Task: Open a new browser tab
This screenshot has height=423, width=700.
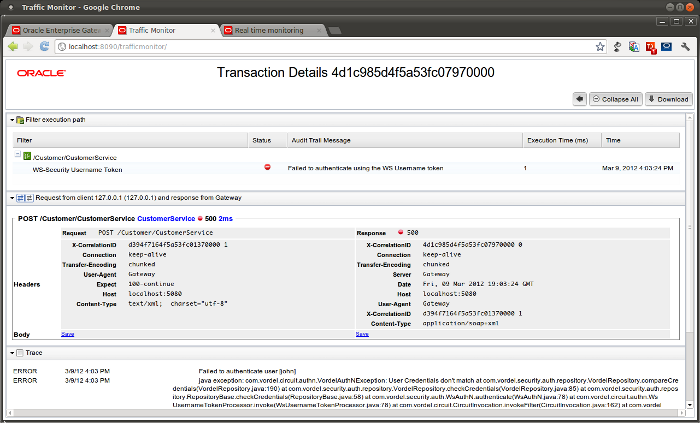Action: tap(334, 30)
